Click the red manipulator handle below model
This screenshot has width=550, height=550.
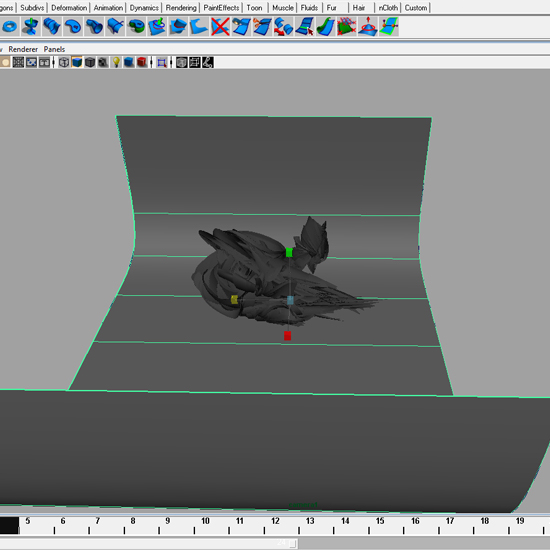coord(288,336)
